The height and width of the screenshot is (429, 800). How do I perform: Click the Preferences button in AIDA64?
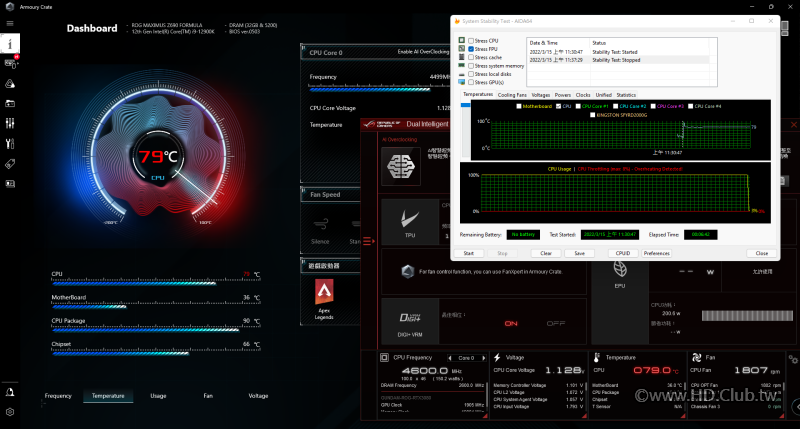coord(656,253)
